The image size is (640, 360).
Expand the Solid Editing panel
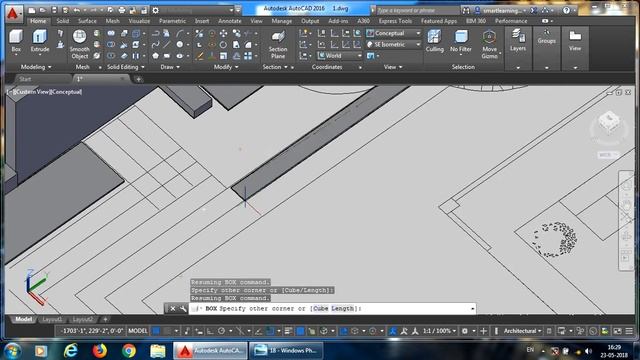click(x=126, y=67)
